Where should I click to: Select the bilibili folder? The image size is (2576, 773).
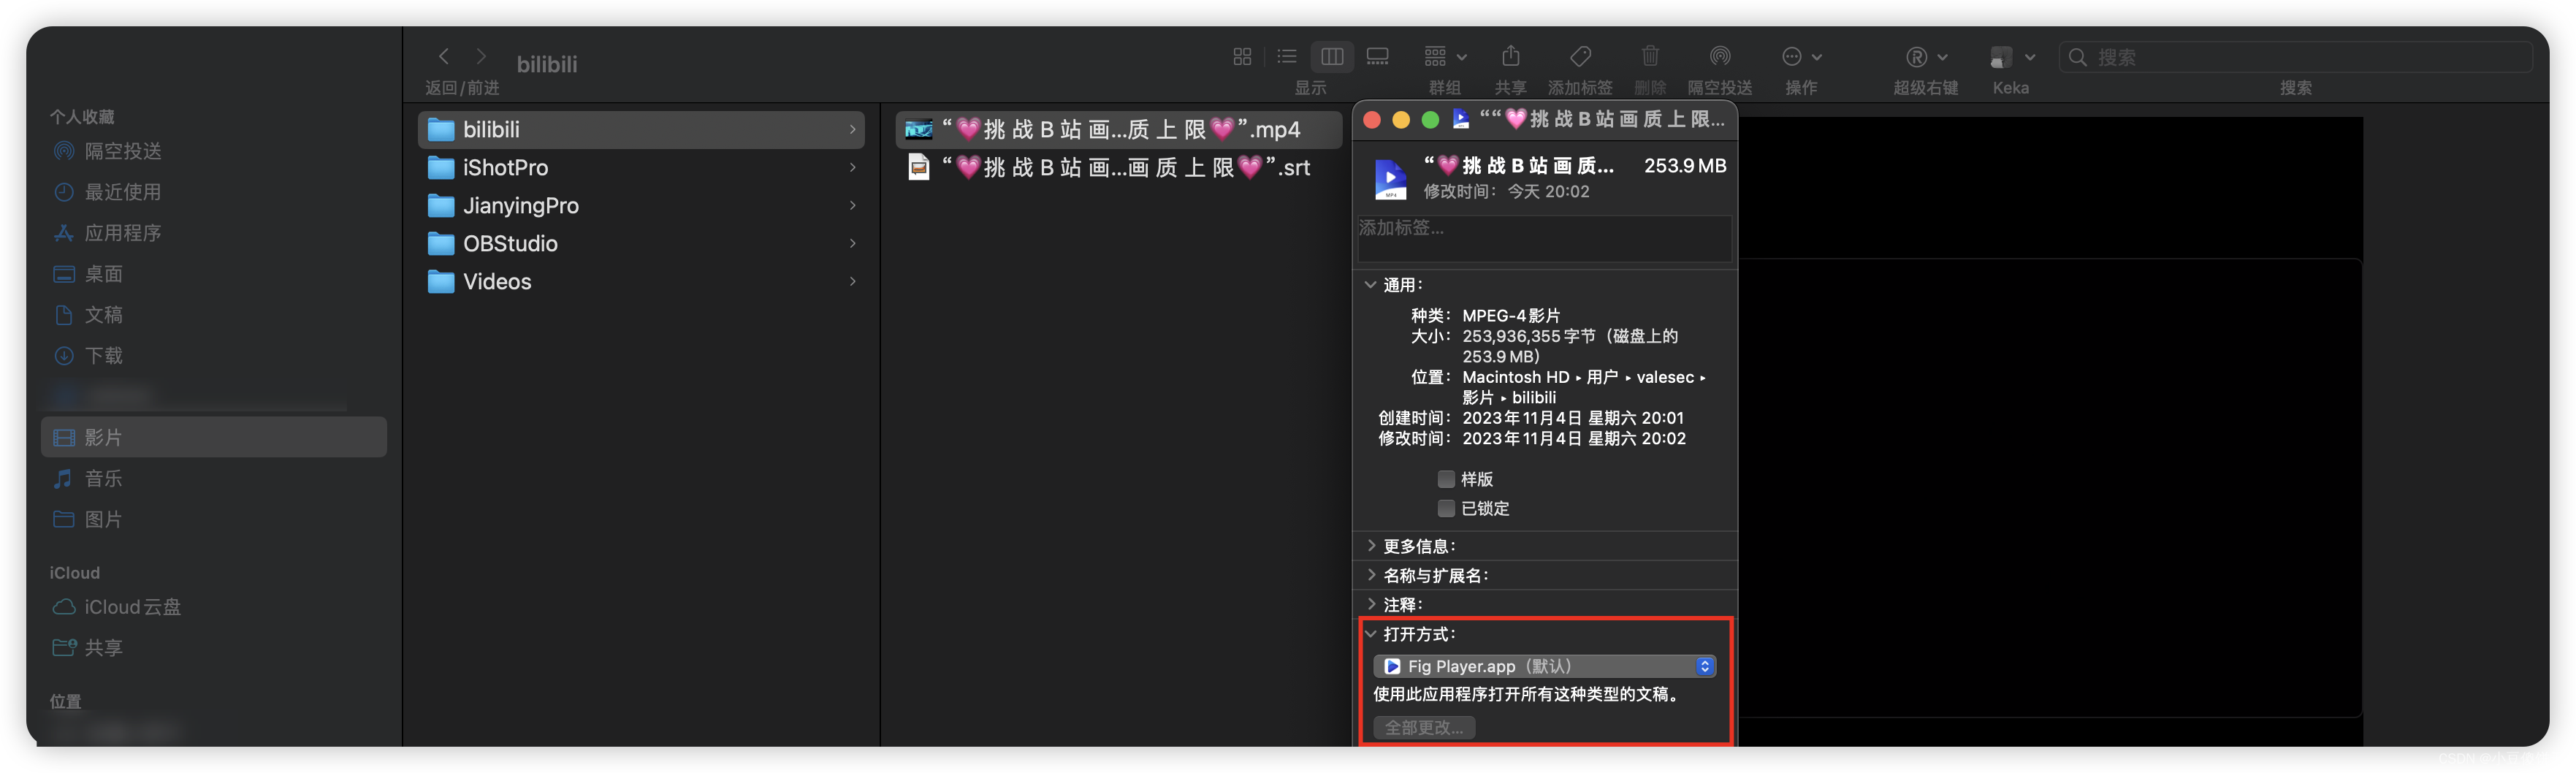[641, 130]
